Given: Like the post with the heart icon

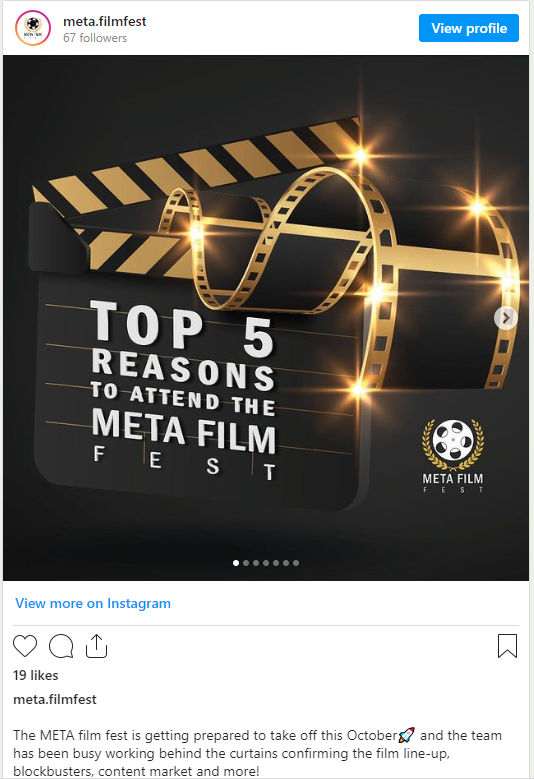Looking at the screenshot, I should click(x=24, y=646).
